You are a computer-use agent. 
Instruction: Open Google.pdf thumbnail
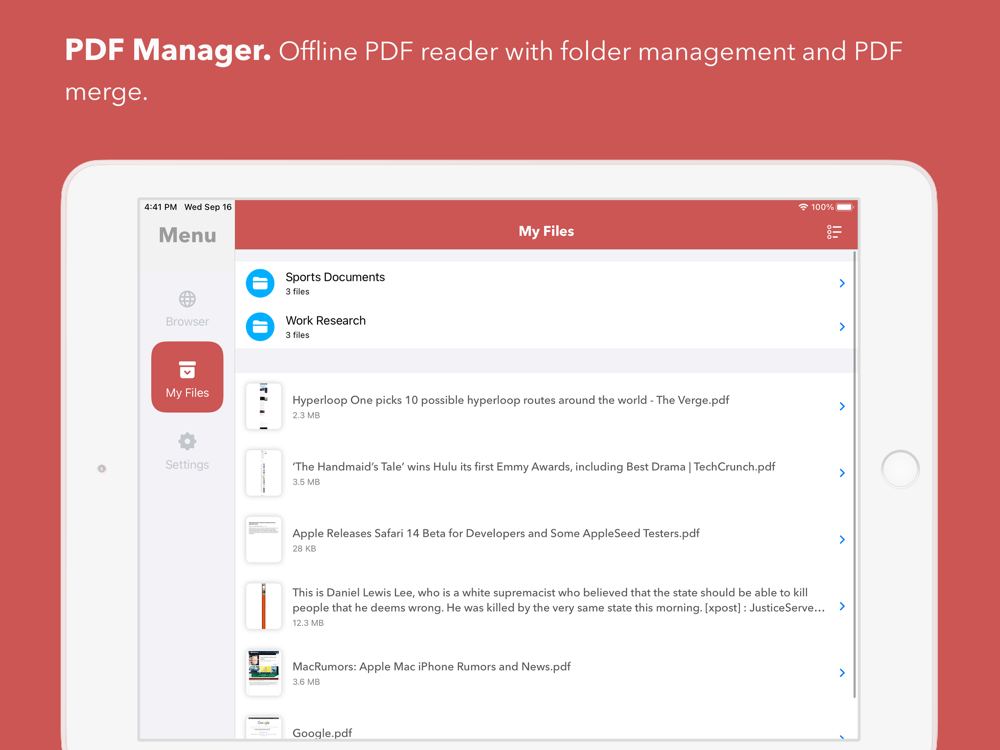pyautogui.click(x=263, y=728)
